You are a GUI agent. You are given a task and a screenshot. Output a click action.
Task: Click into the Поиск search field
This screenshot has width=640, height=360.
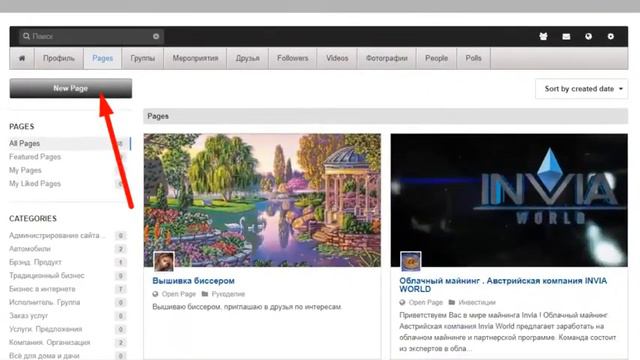coord(91,36)
